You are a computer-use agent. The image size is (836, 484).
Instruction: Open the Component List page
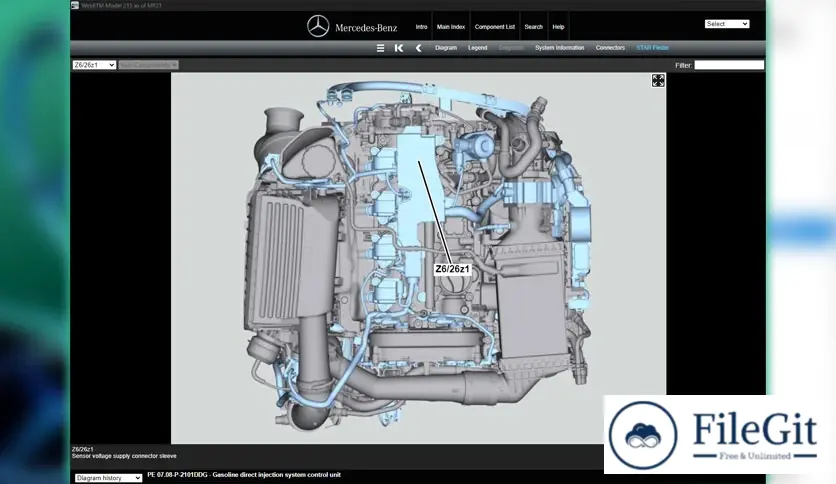coord(495,27)
